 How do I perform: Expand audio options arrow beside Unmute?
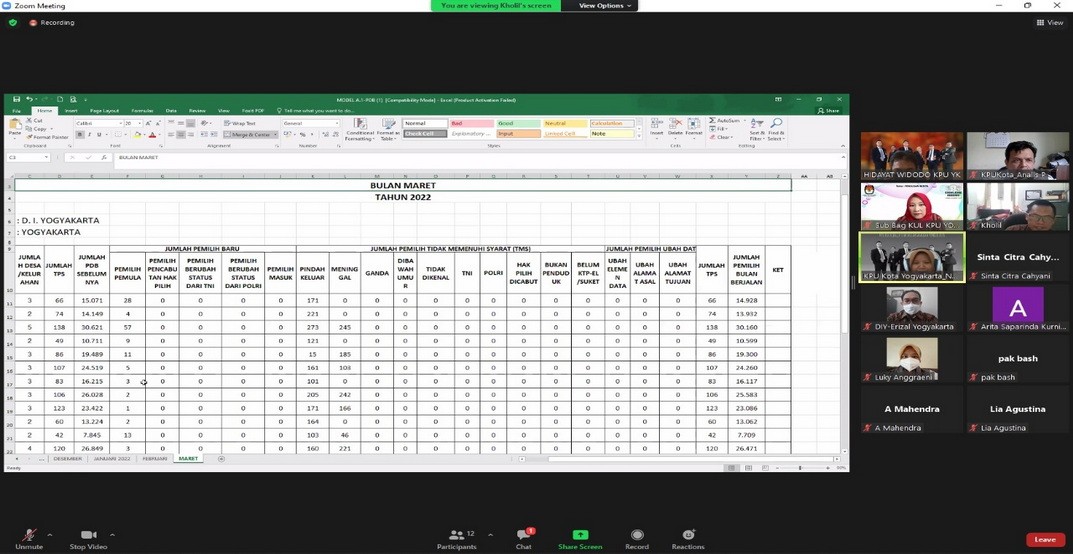(x=50, y=534)
